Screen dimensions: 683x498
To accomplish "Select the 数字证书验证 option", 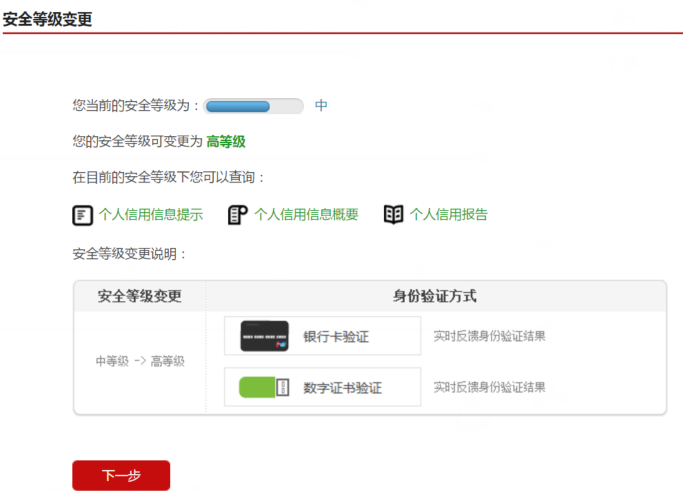I will (322, 387).
